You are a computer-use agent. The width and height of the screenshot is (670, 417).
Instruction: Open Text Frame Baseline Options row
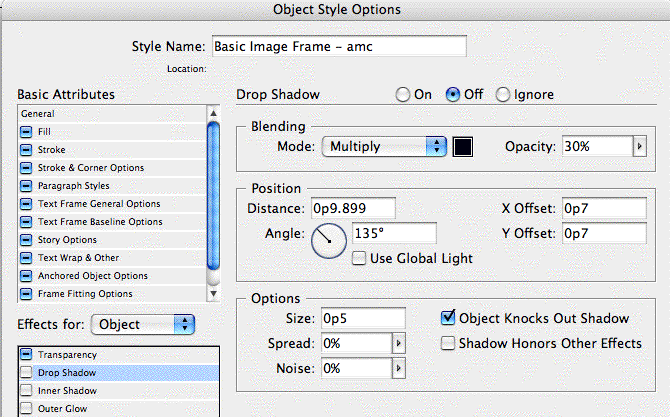[x=100, y=222]
